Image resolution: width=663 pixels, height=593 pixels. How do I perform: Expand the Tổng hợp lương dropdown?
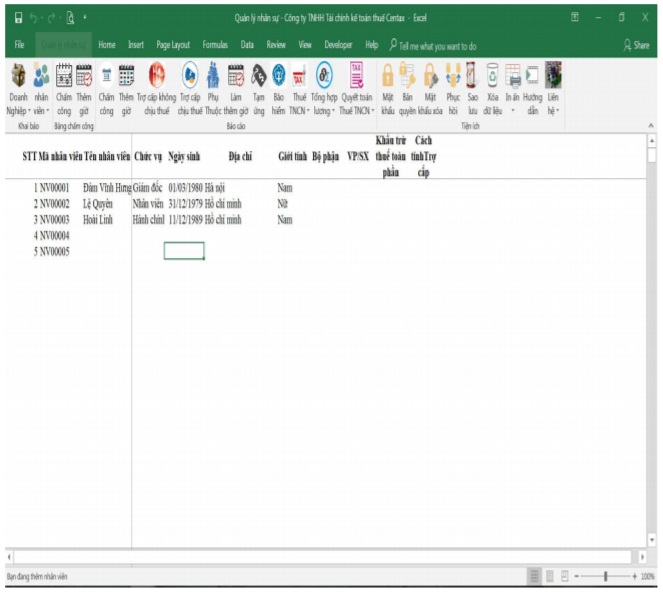point(324,111)
